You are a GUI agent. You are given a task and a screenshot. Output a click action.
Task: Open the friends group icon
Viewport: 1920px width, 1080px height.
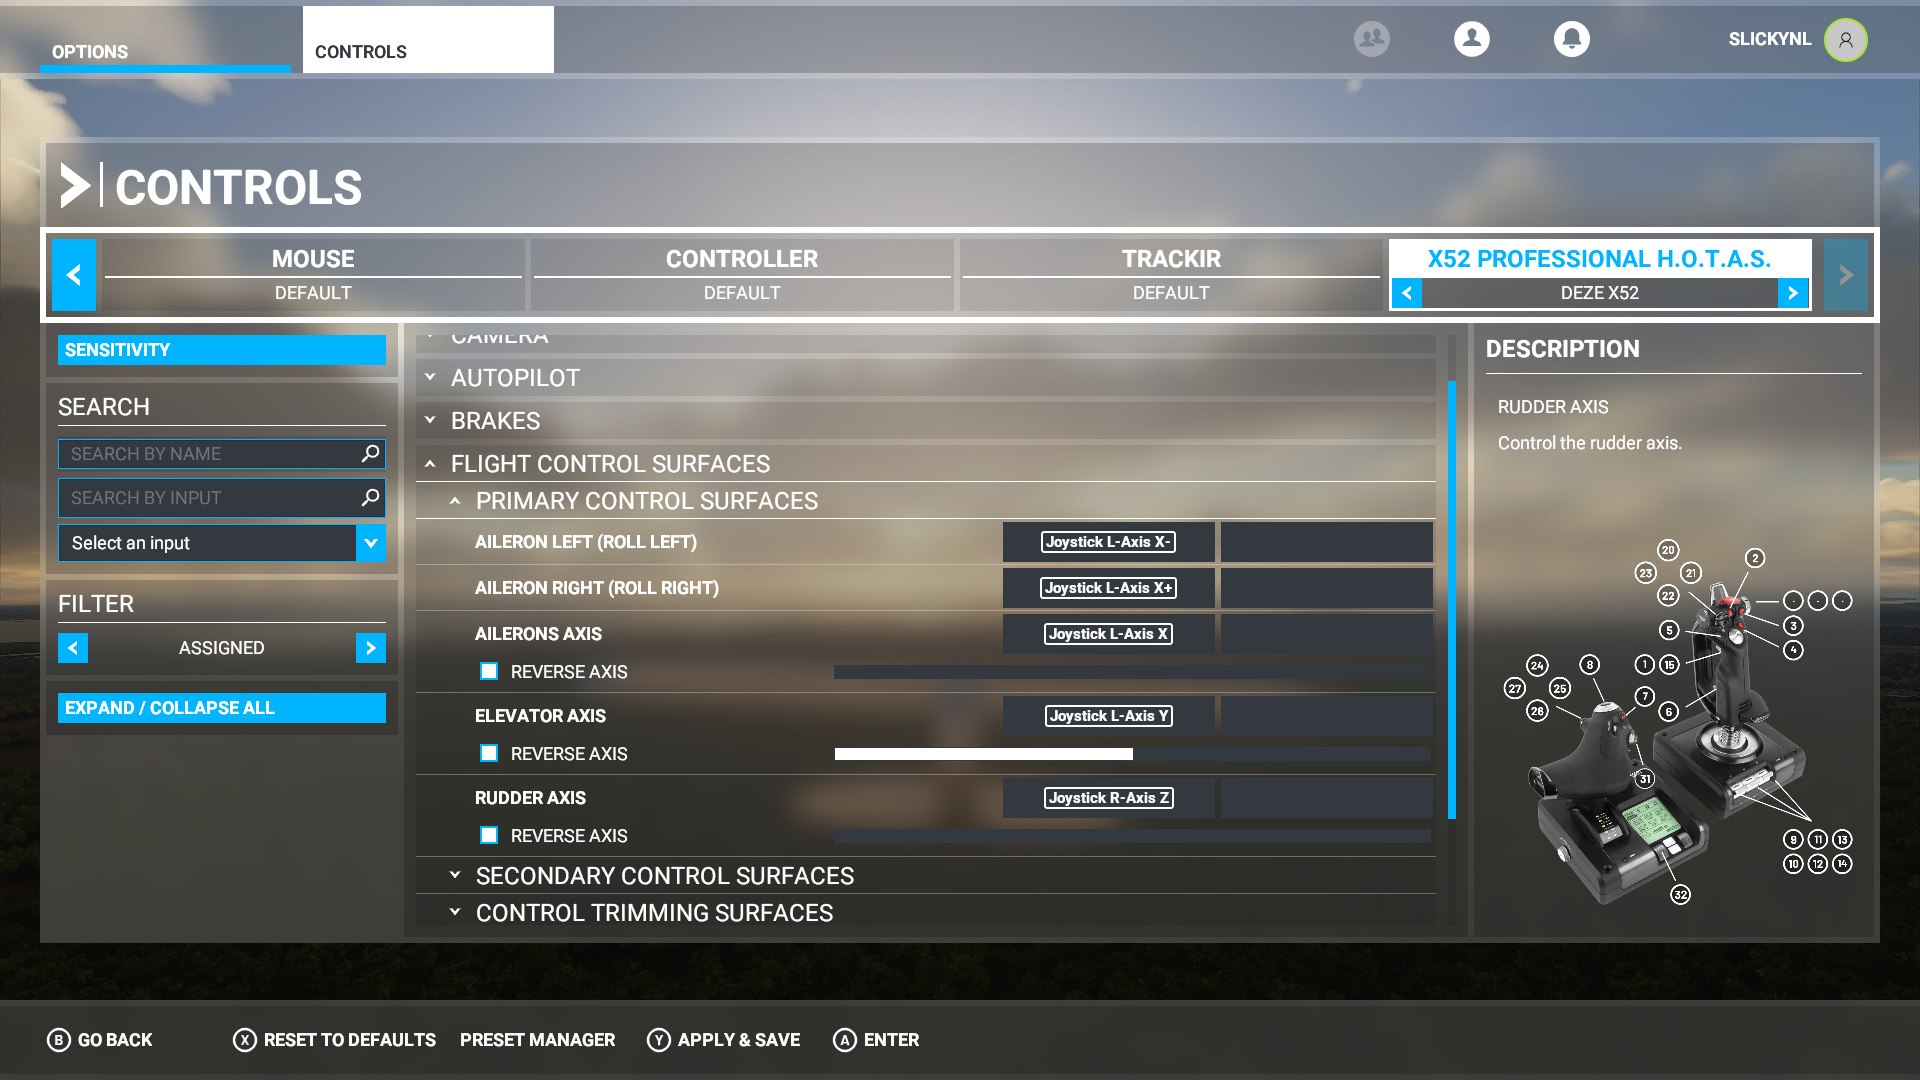click(1371, 39)
